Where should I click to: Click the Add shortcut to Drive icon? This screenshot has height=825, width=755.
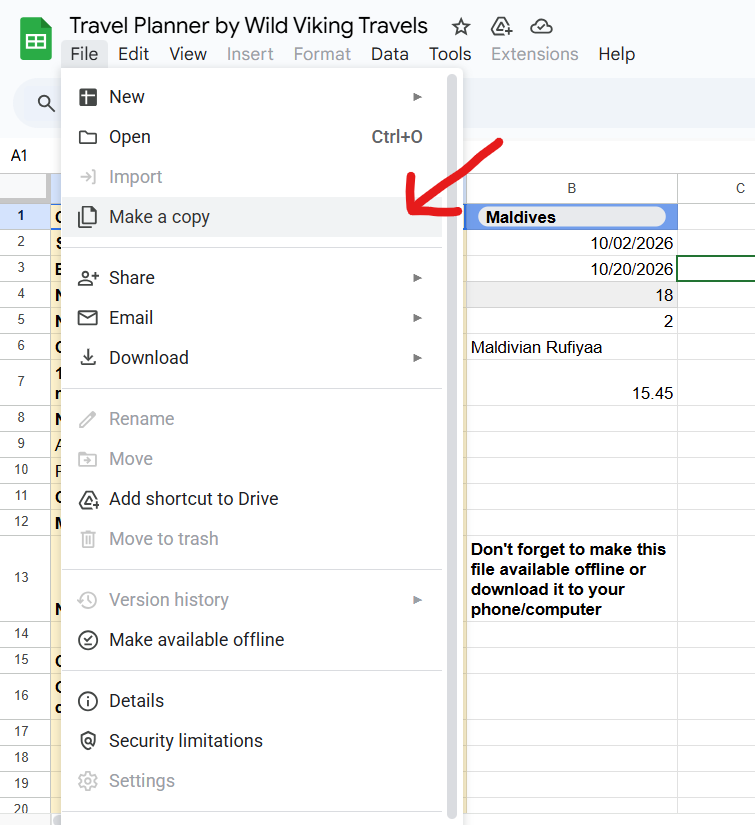88,499
